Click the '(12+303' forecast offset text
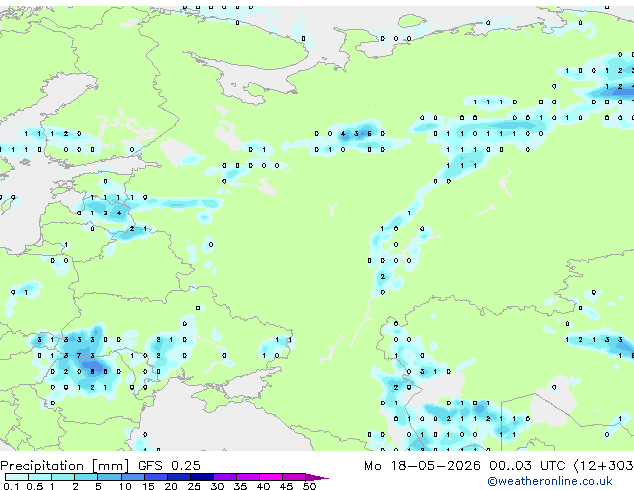This screenshot has width=634, height=490. (x=603, y=466)
